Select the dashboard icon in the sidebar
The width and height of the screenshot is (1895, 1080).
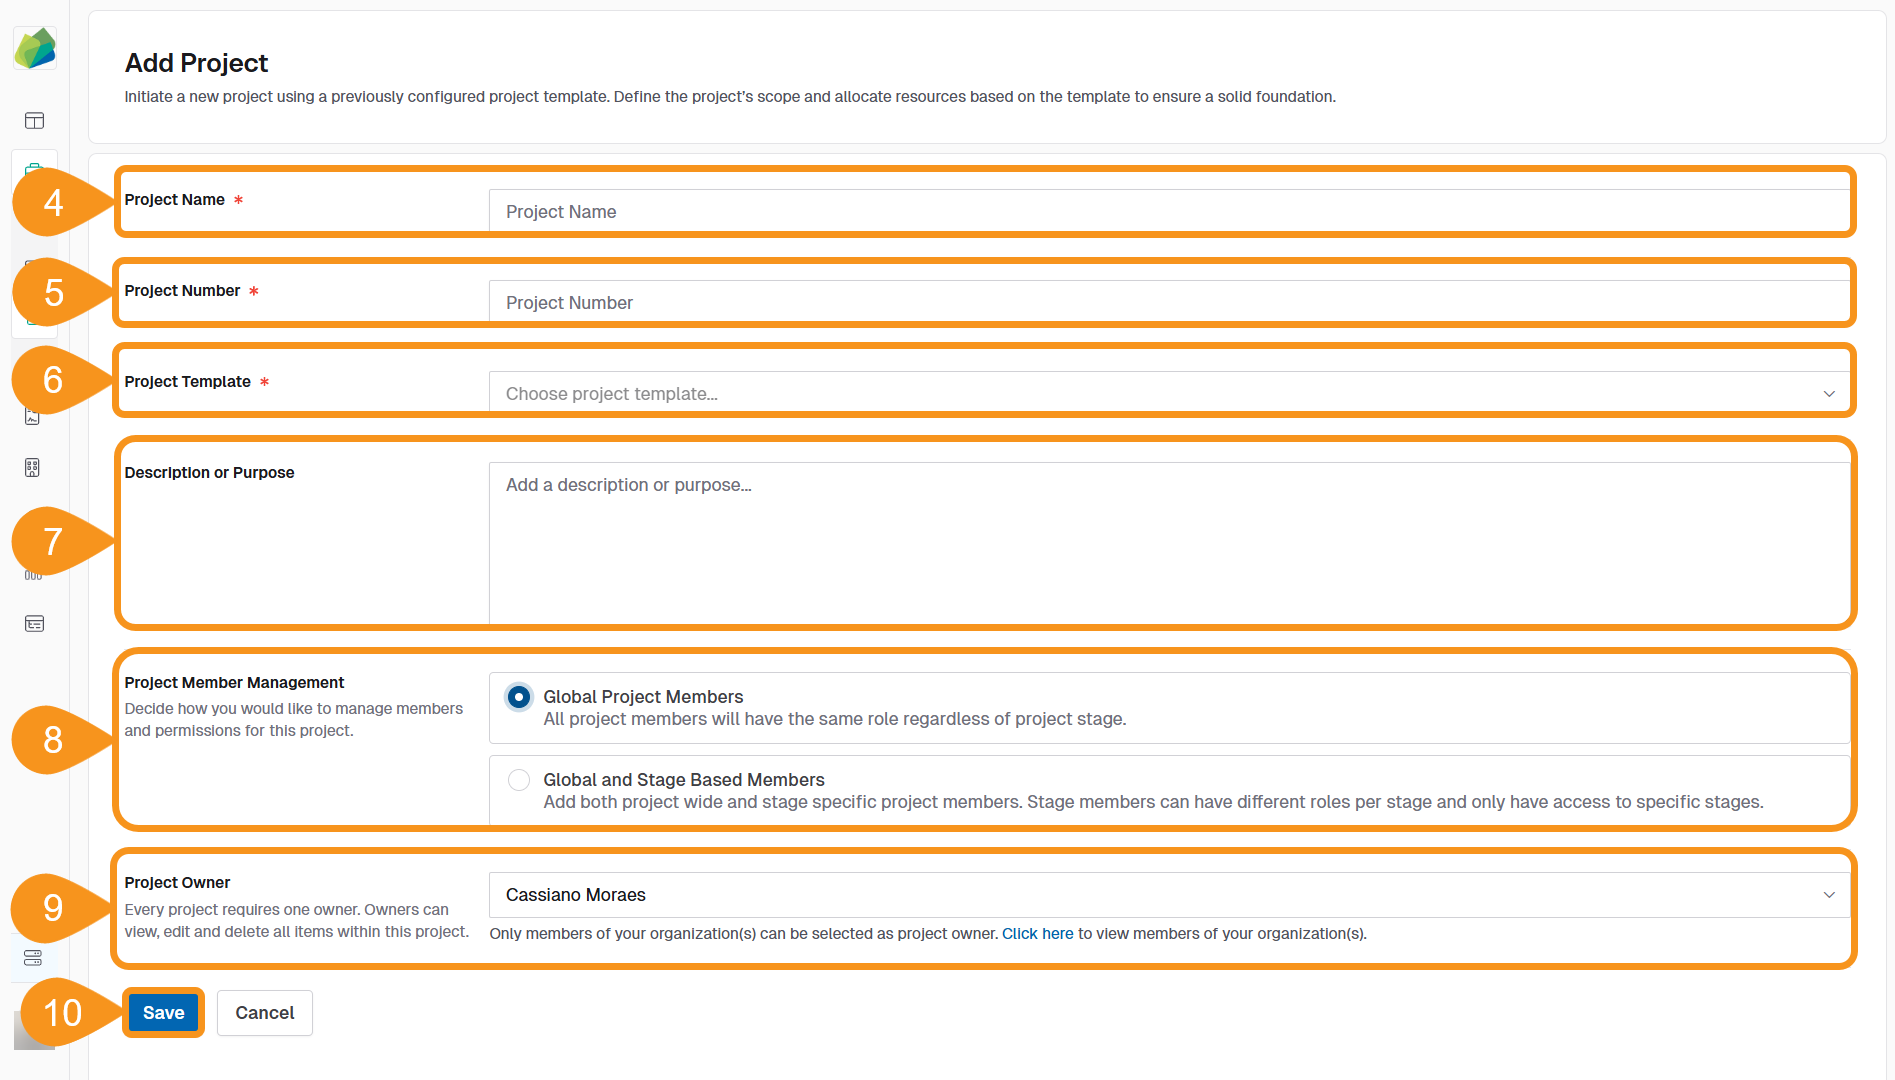pyautogui.click(x=34, y=120)
